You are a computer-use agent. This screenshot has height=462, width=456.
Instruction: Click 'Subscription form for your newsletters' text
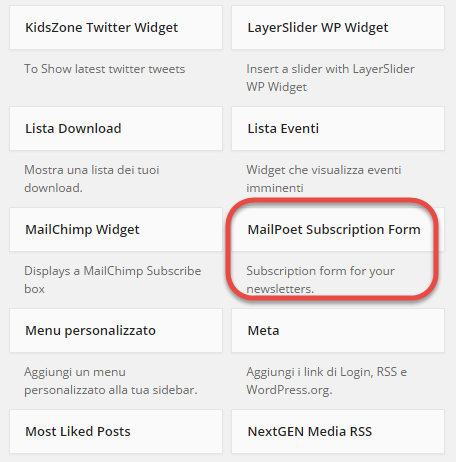(320, 280)
